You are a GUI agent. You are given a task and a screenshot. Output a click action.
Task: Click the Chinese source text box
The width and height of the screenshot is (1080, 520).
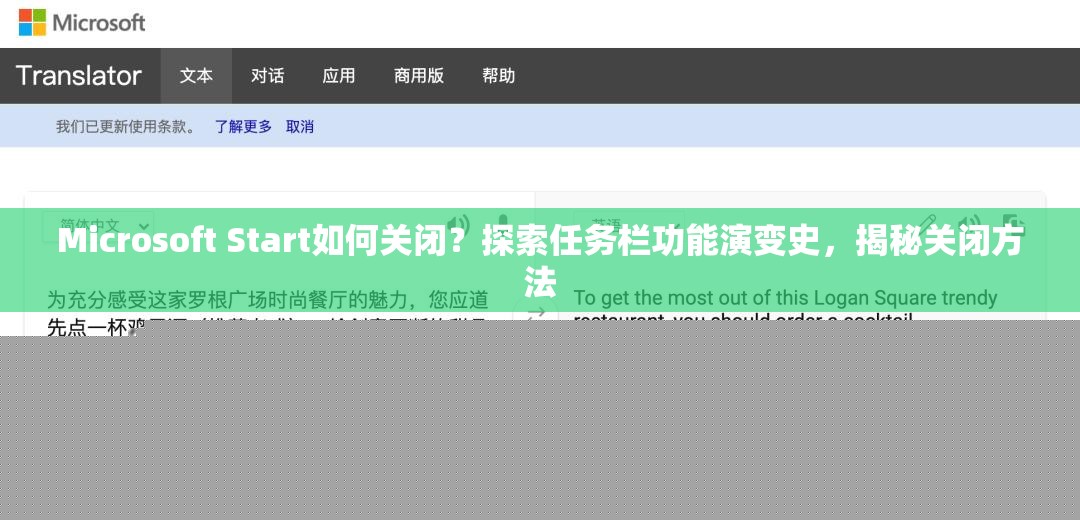(269, 313)
